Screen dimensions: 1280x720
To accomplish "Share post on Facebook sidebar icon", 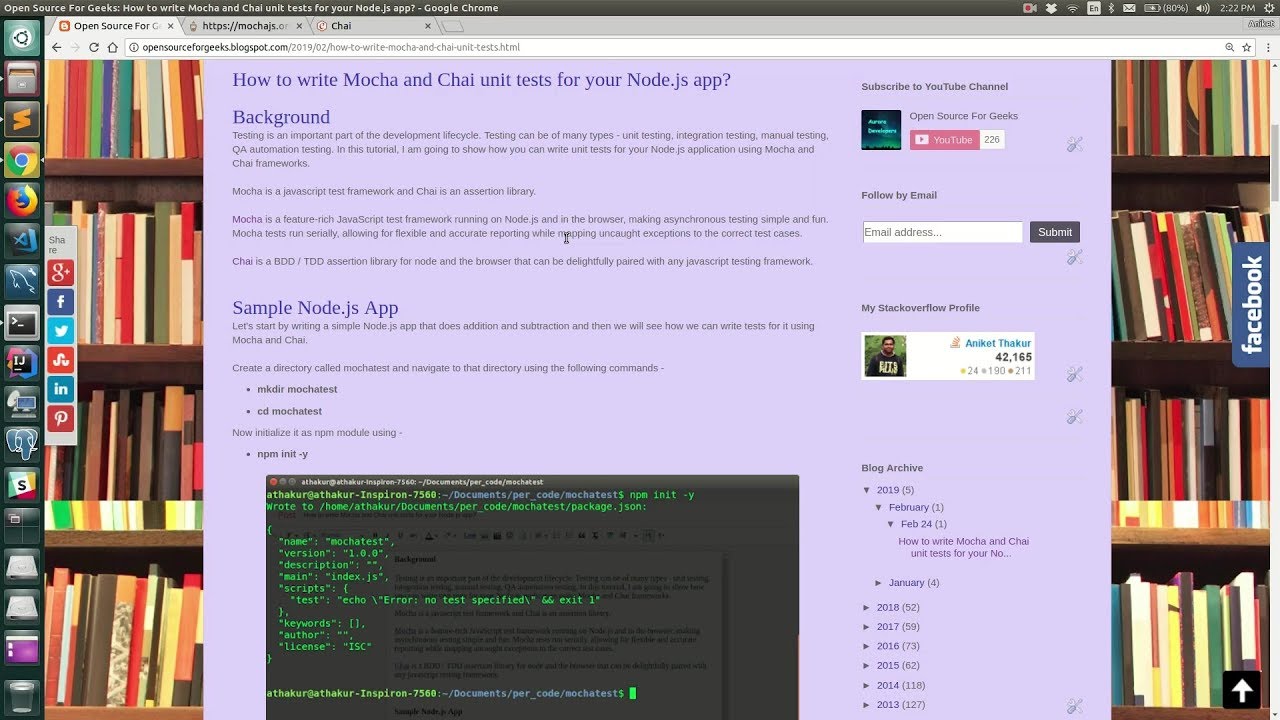I will (61, 301).
